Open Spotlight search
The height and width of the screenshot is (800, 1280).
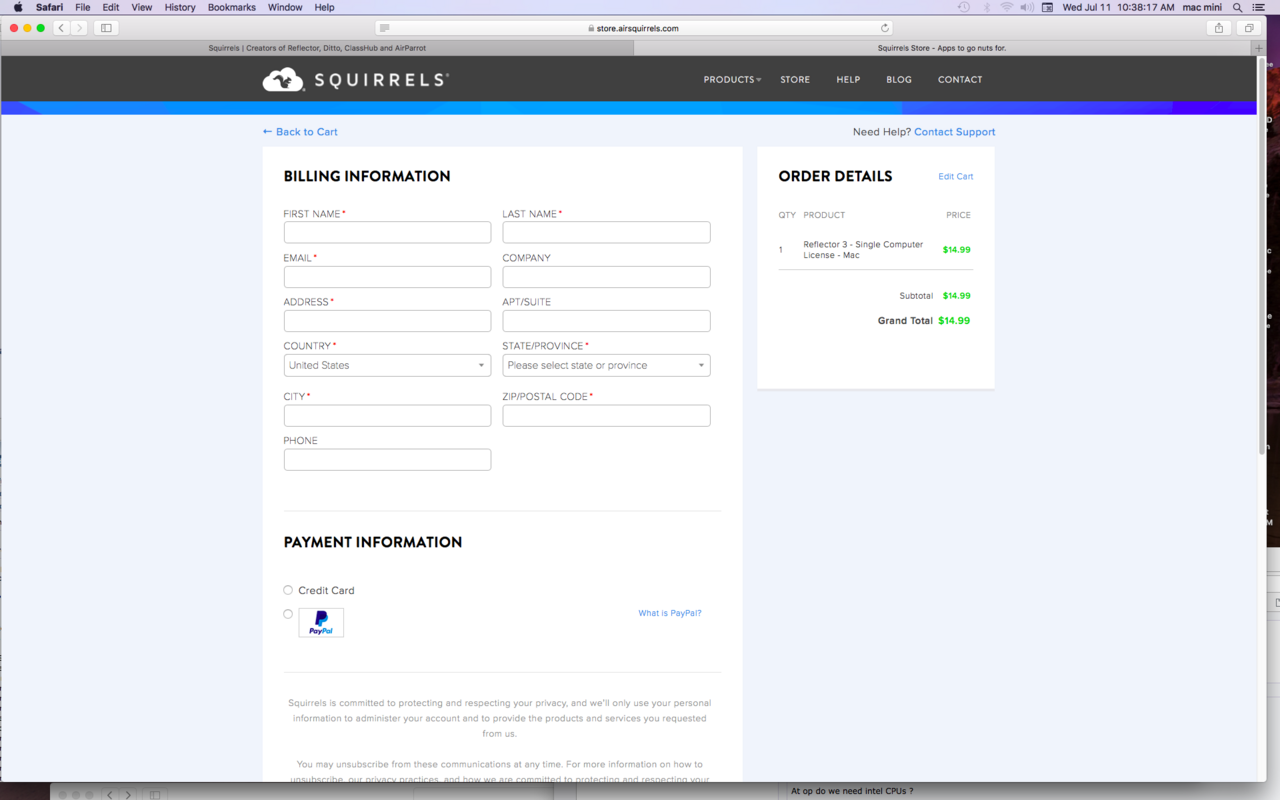tap(1238, 7)
